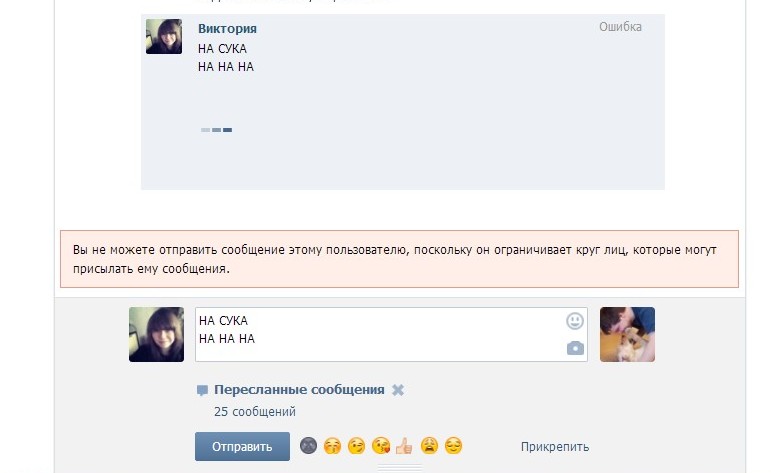Focus the message text input field
Image resolution: width=771 pixels, height=473 pixels.
click(375, 334)
